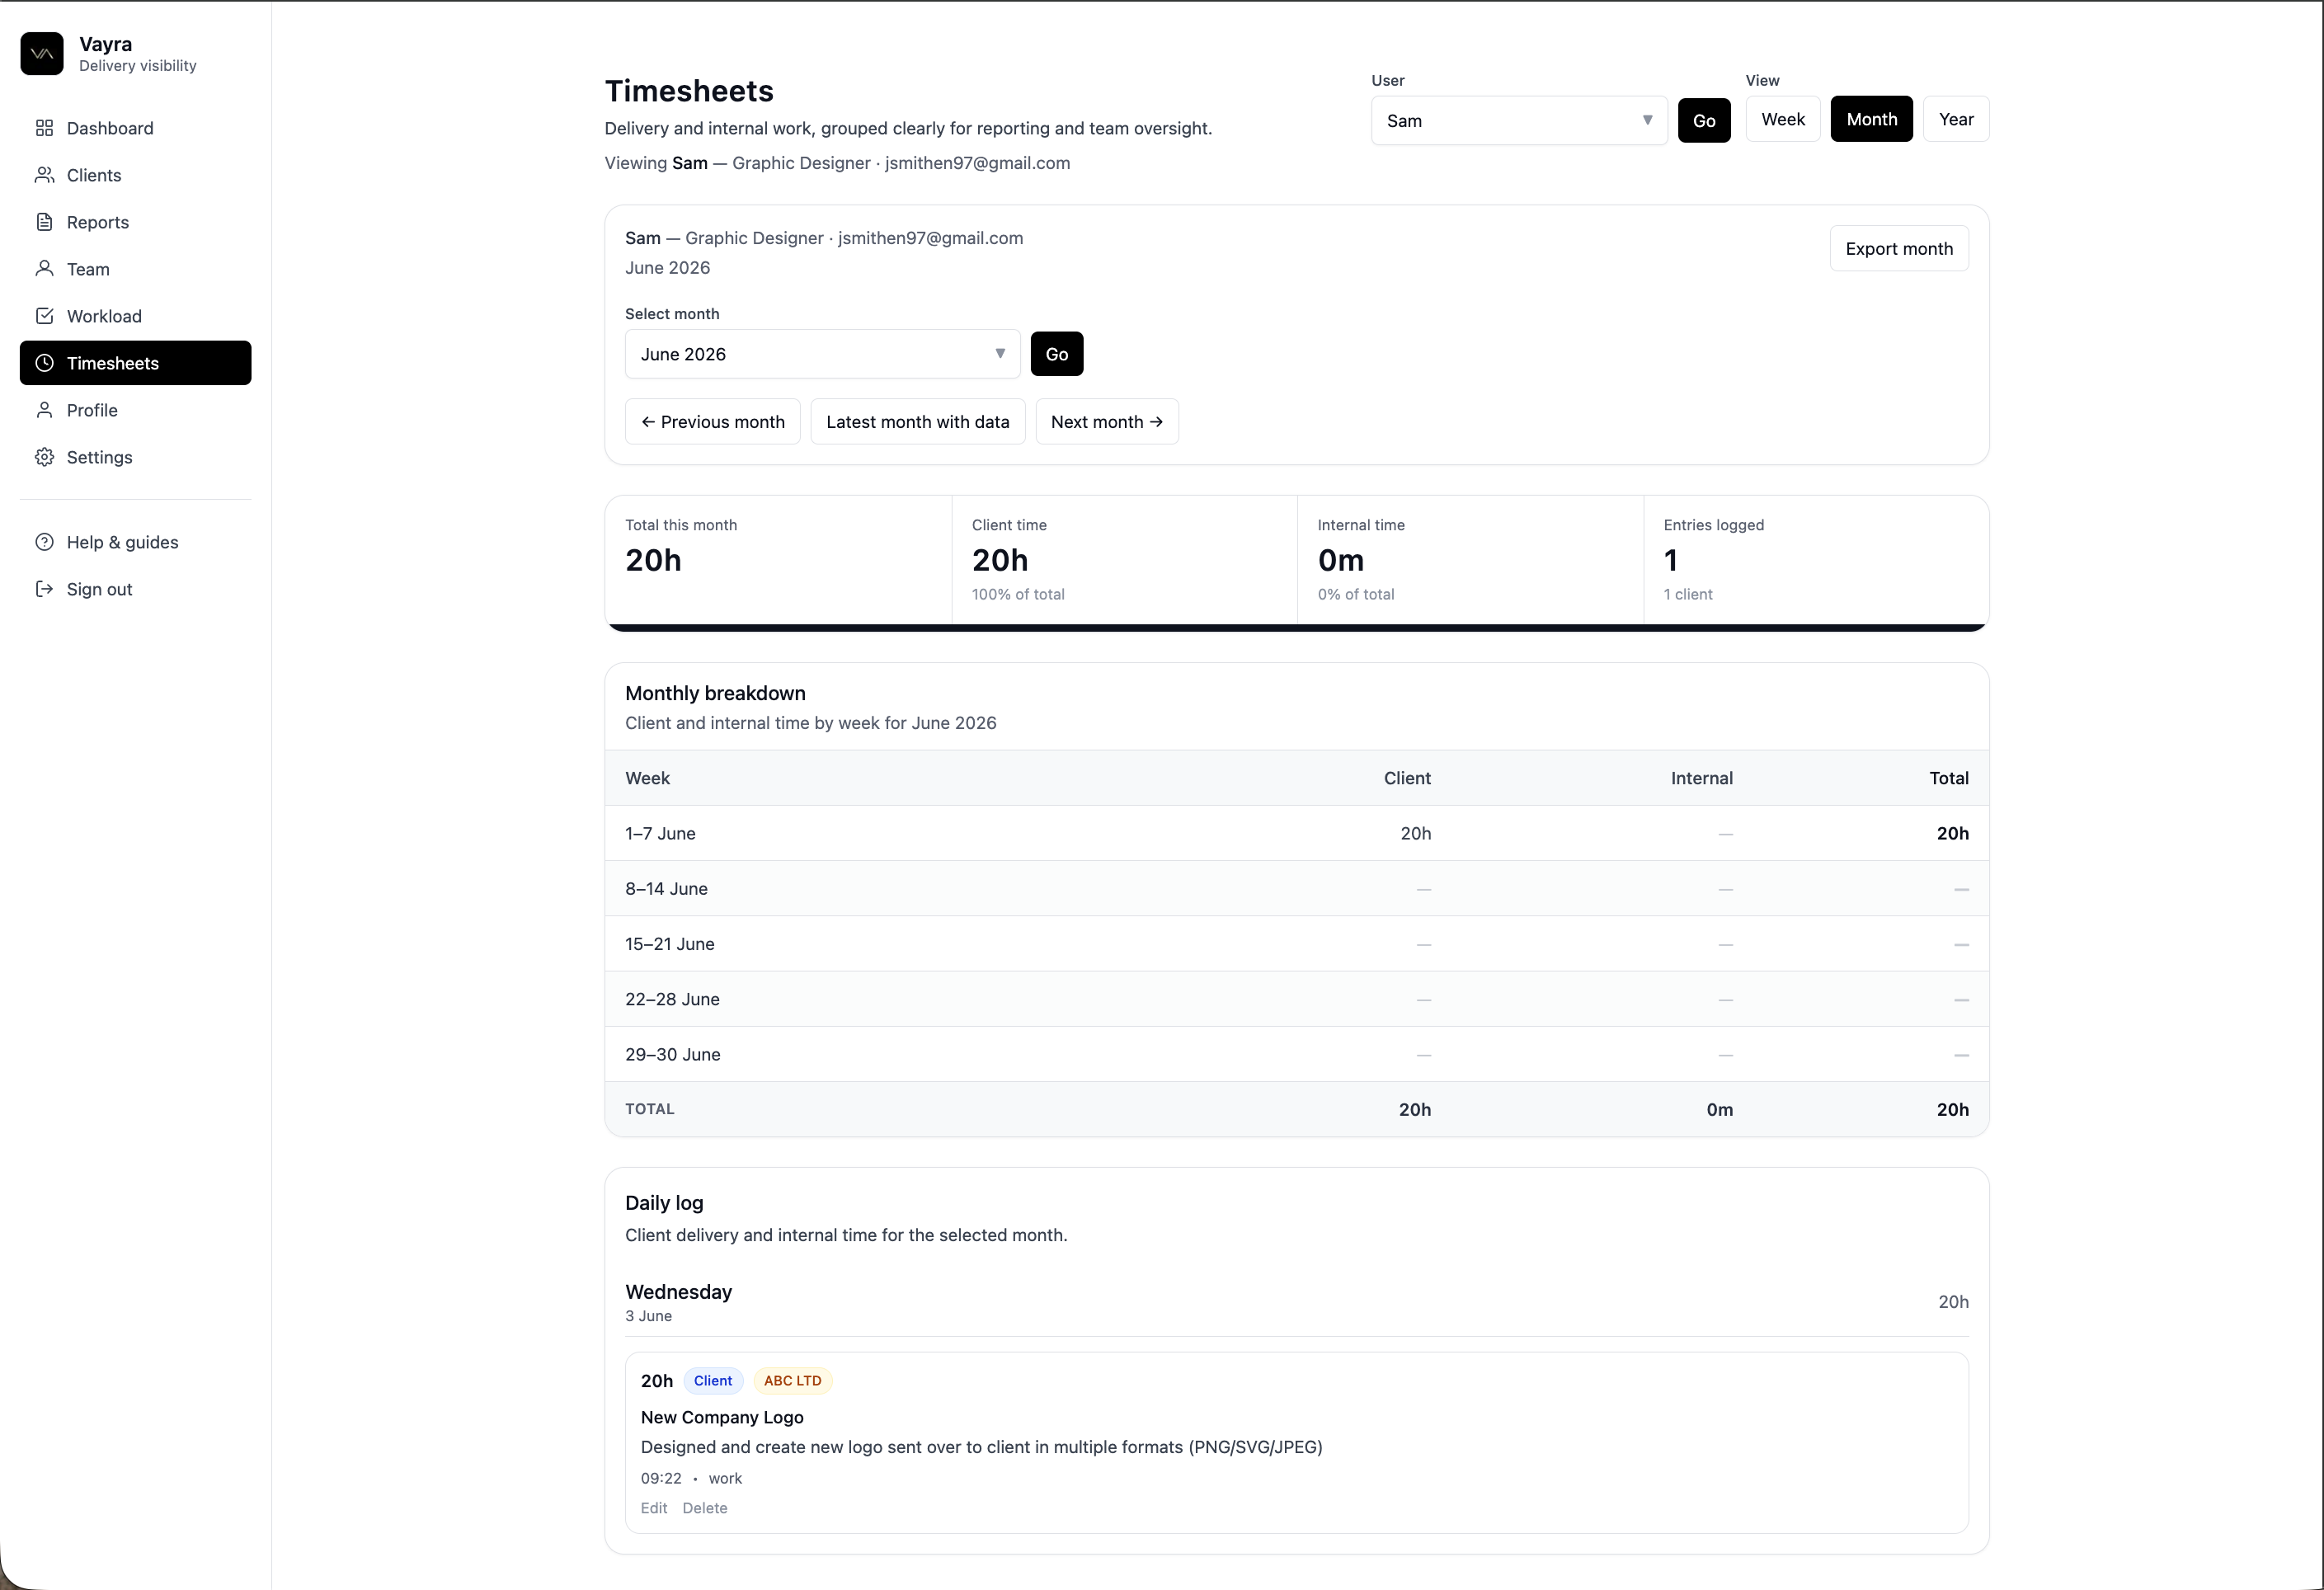
Task: Click the Clients people icon
Action: tap(44, 175)
